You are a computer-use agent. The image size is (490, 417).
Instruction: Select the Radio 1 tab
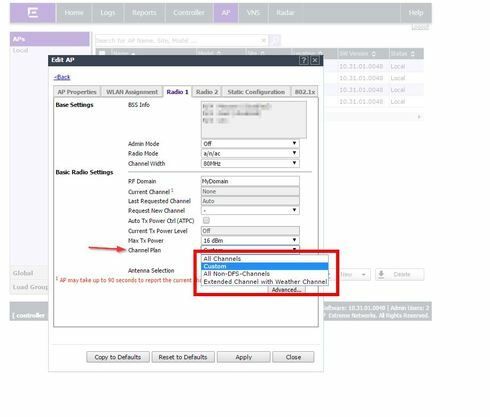[177, 92]
